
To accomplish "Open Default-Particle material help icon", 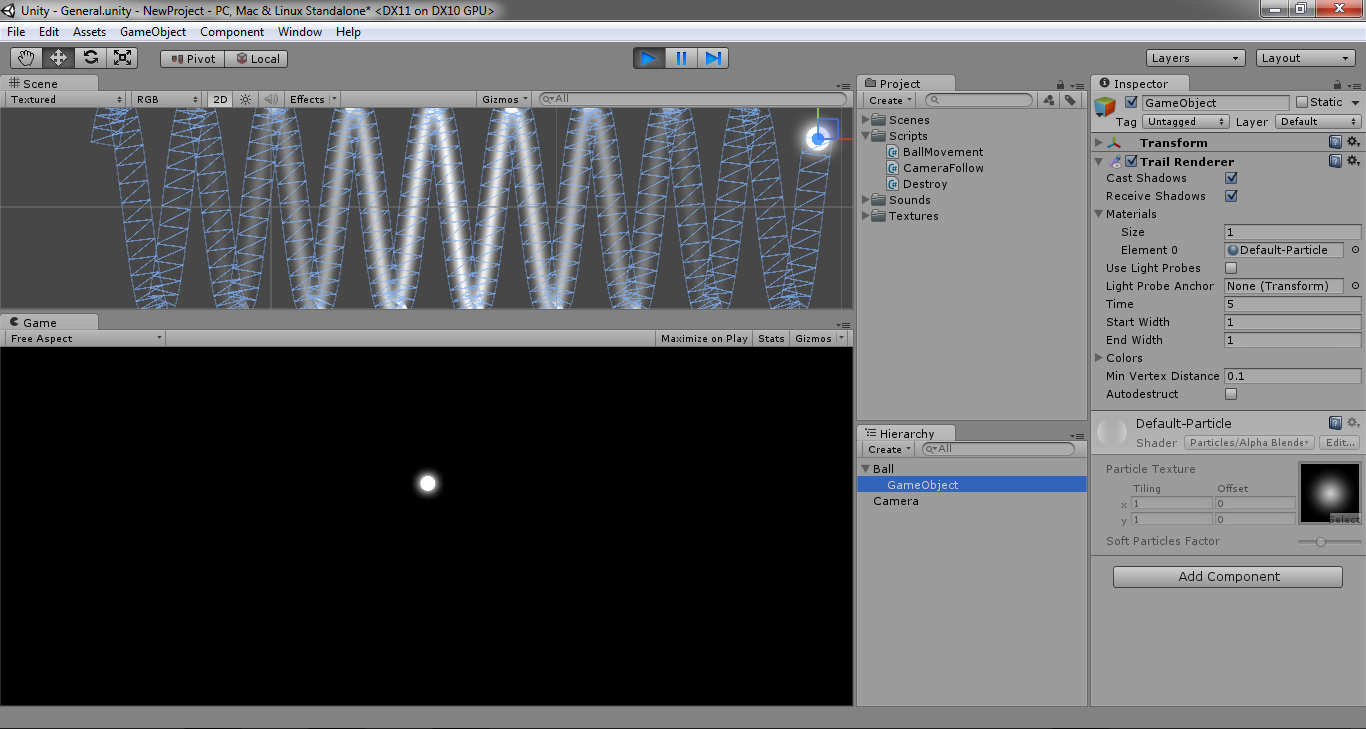I will tap(1335, 423).
